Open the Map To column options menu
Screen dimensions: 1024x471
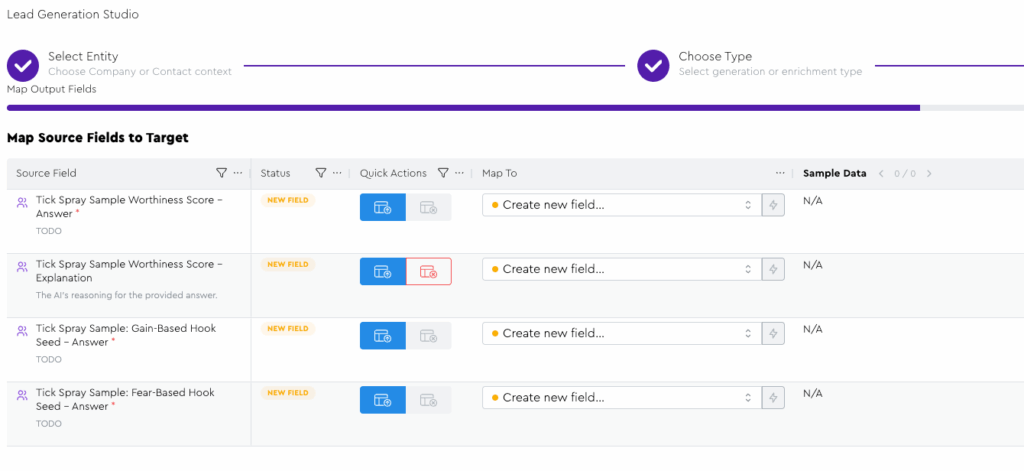(x=780, y=173)
